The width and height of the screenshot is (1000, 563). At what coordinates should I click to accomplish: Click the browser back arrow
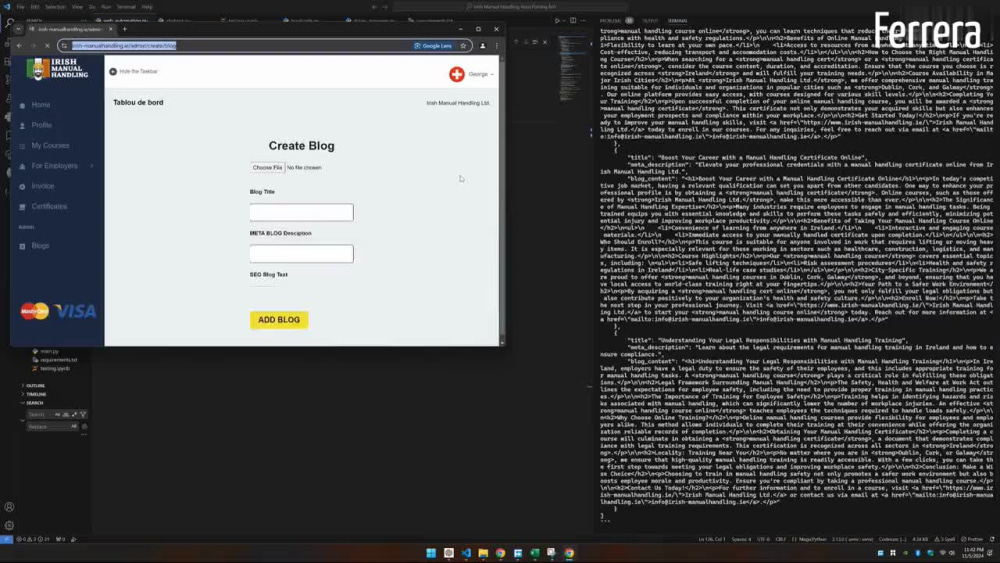[19, 46]
